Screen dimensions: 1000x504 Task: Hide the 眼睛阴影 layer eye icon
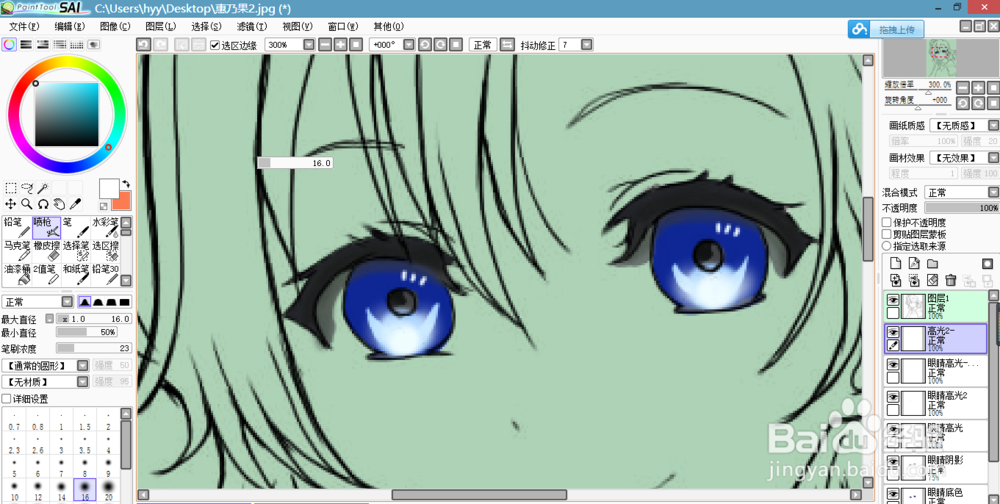point(893,461)
